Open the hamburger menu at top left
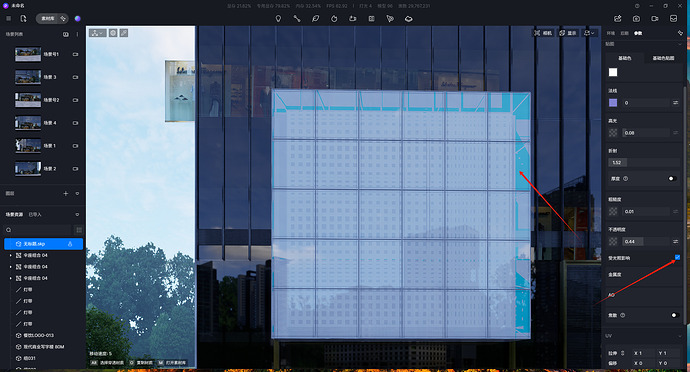Image resolution: width=690 pixels, height=372 pixels. pos(9,18)
